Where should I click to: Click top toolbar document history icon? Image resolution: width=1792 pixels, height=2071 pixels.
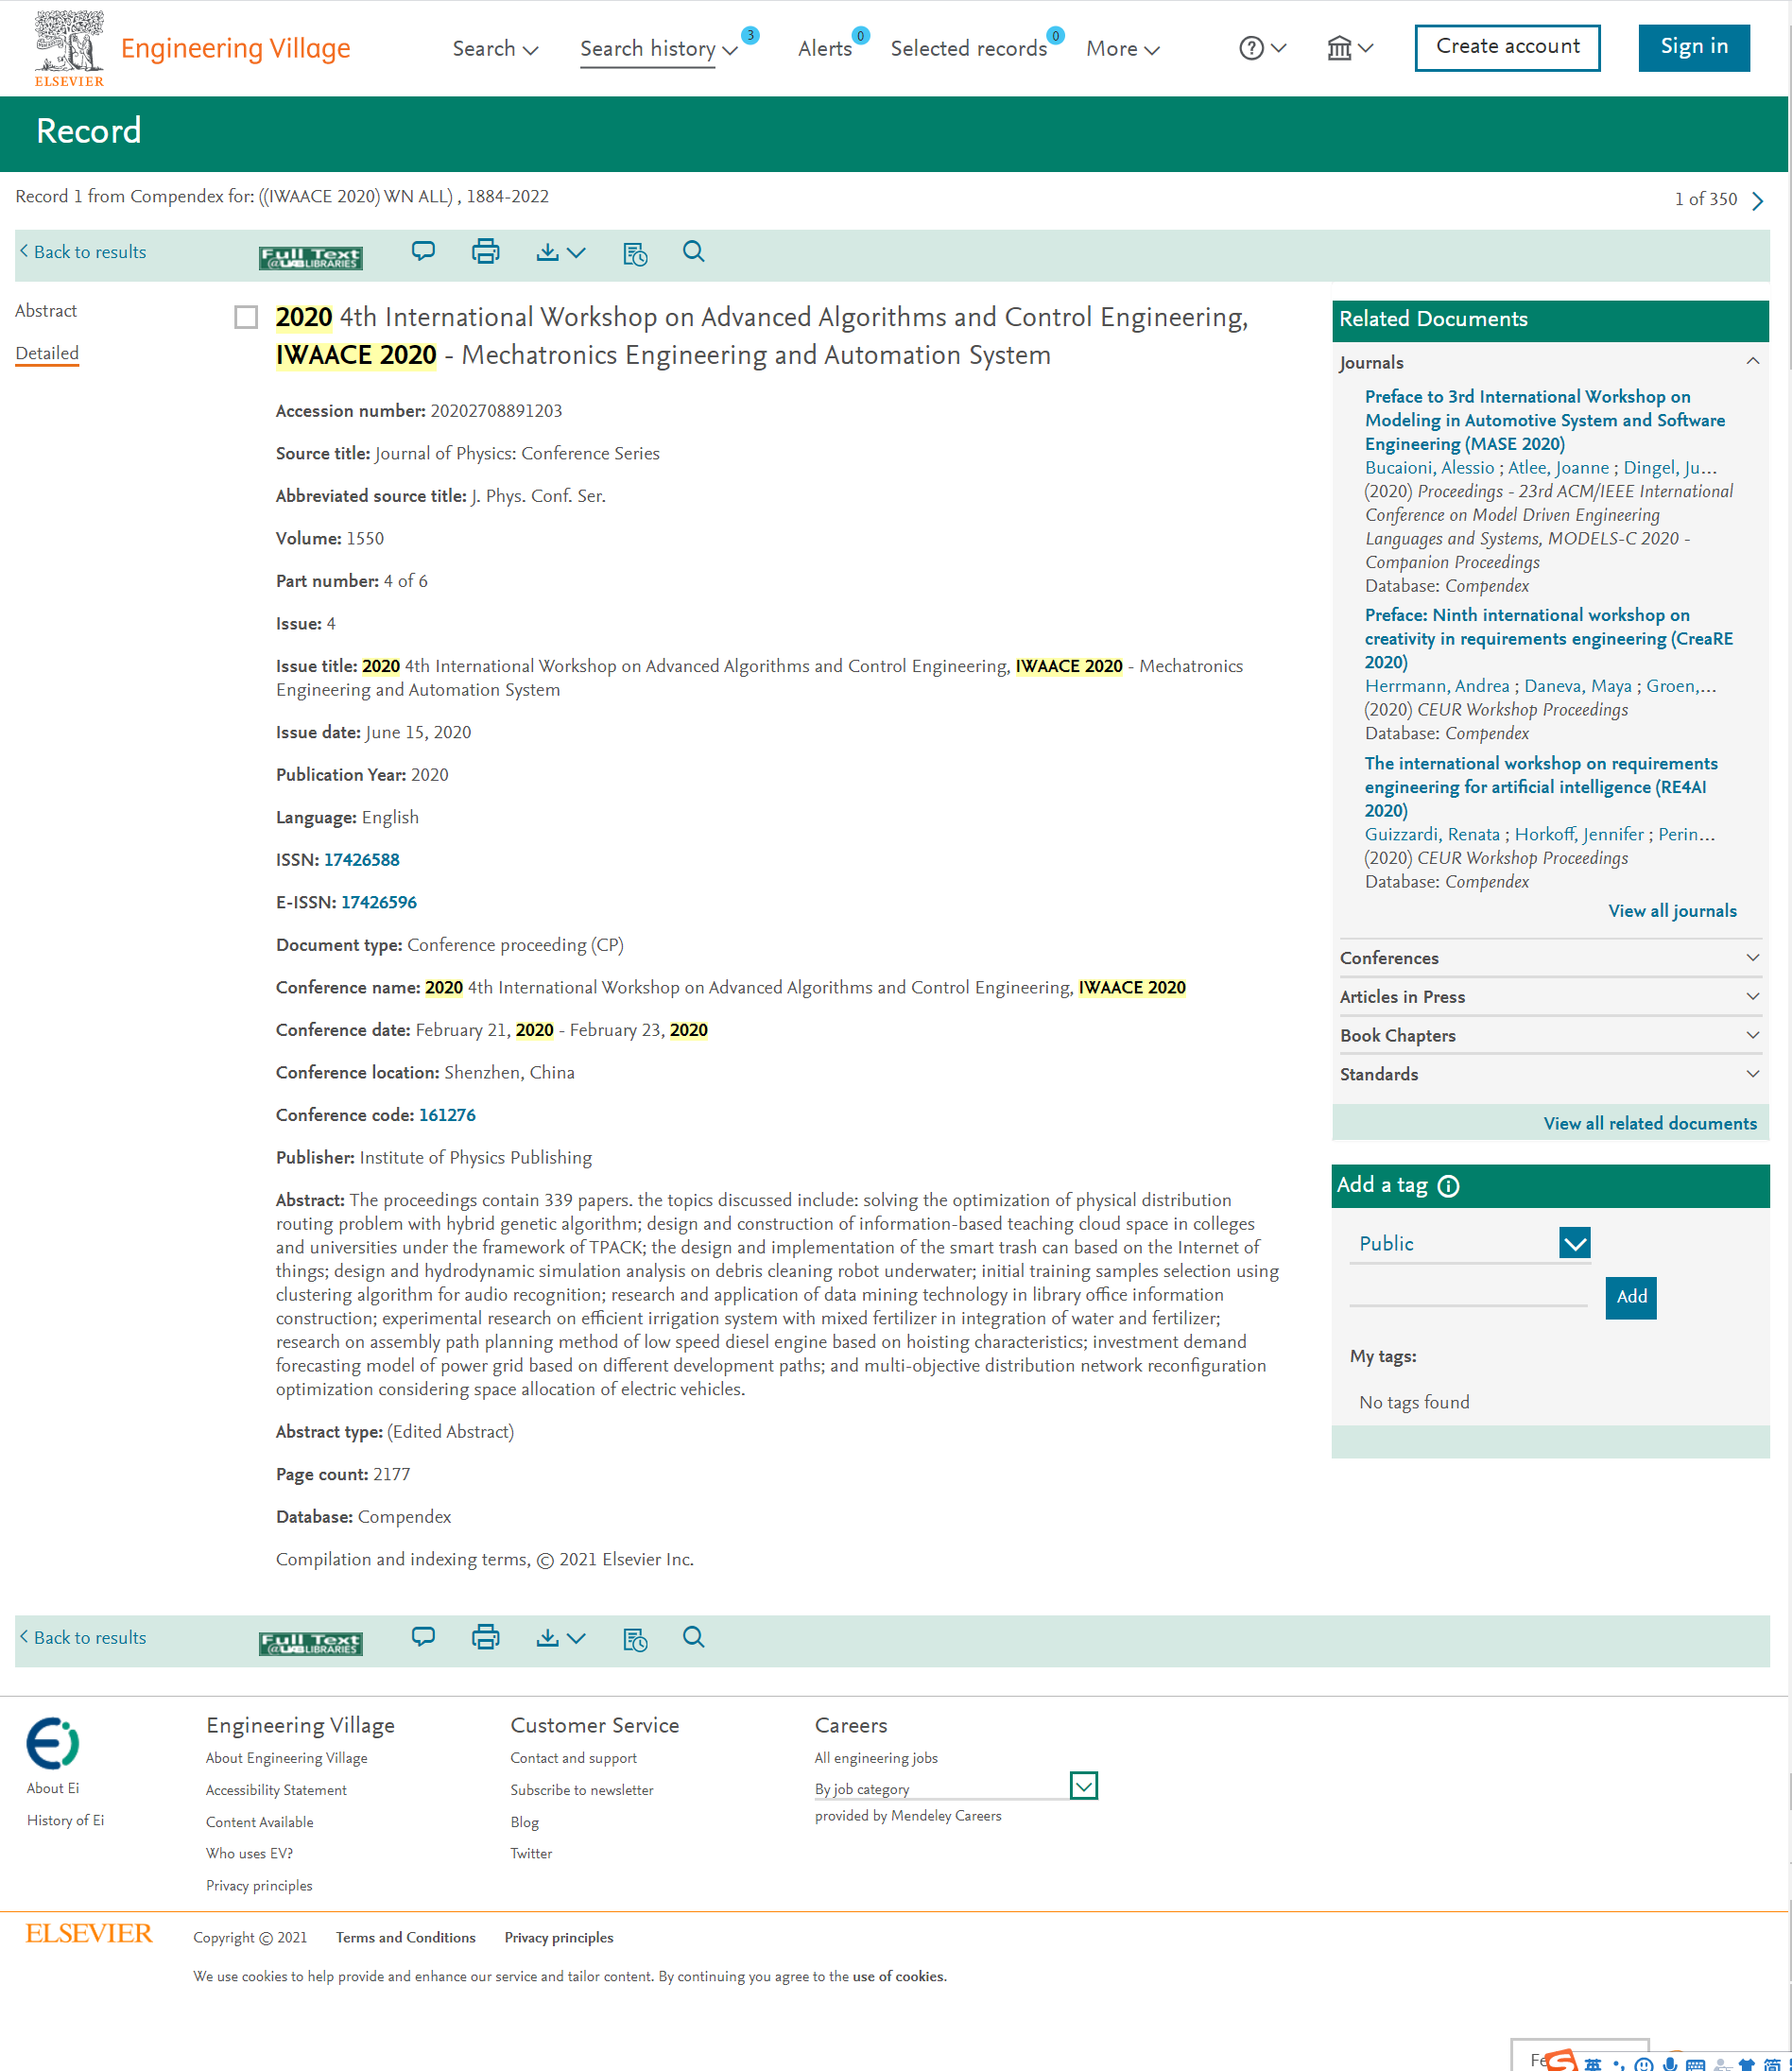pos(635,254)
